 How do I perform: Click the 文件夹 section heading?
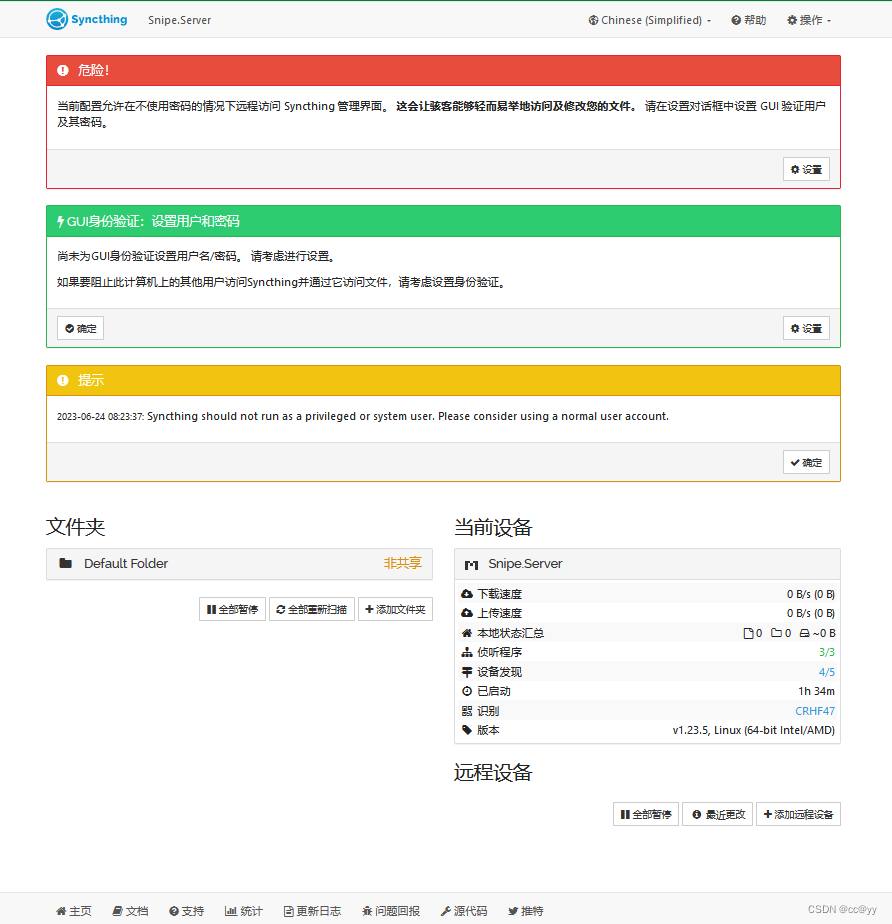pyautogui.click(x=75, y=527)
